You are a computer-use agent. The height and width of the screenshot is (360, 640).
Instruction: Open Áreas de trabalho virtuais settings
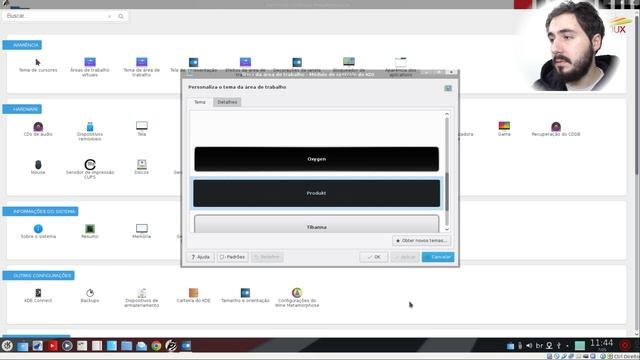click(90, 67)
